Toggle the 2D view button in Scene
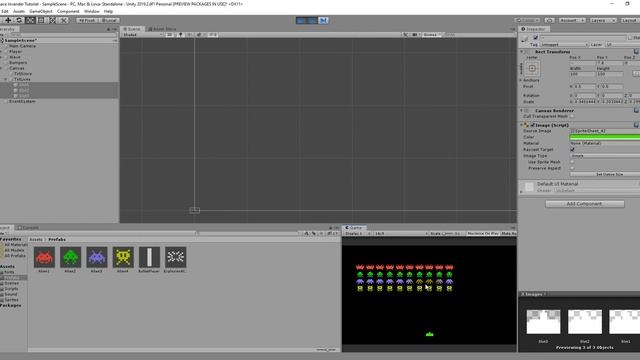 pyautogui.click(x=169, y=35)
